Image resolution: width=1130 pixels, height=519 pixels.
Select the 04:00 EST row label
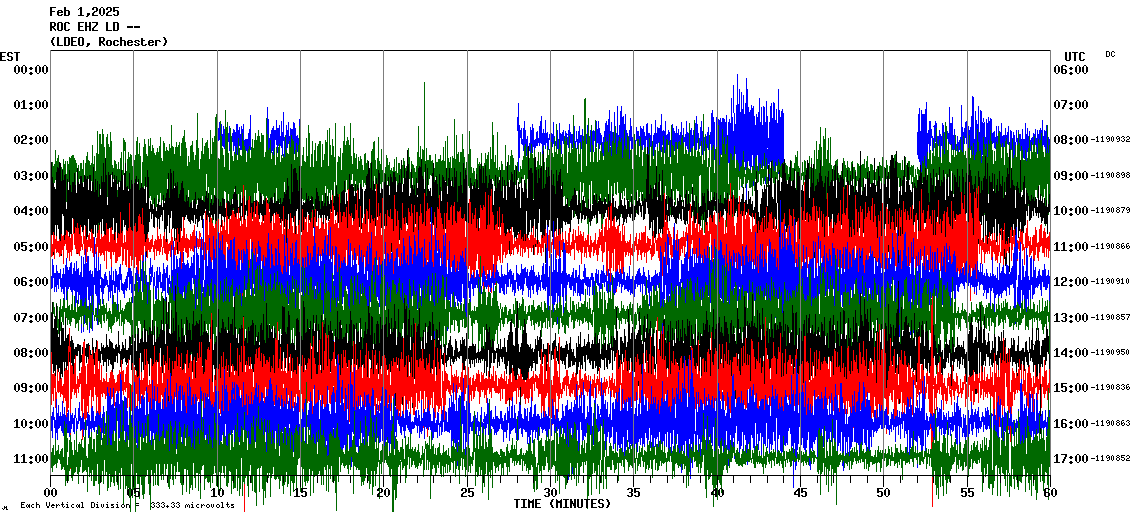tap(31, 211)
